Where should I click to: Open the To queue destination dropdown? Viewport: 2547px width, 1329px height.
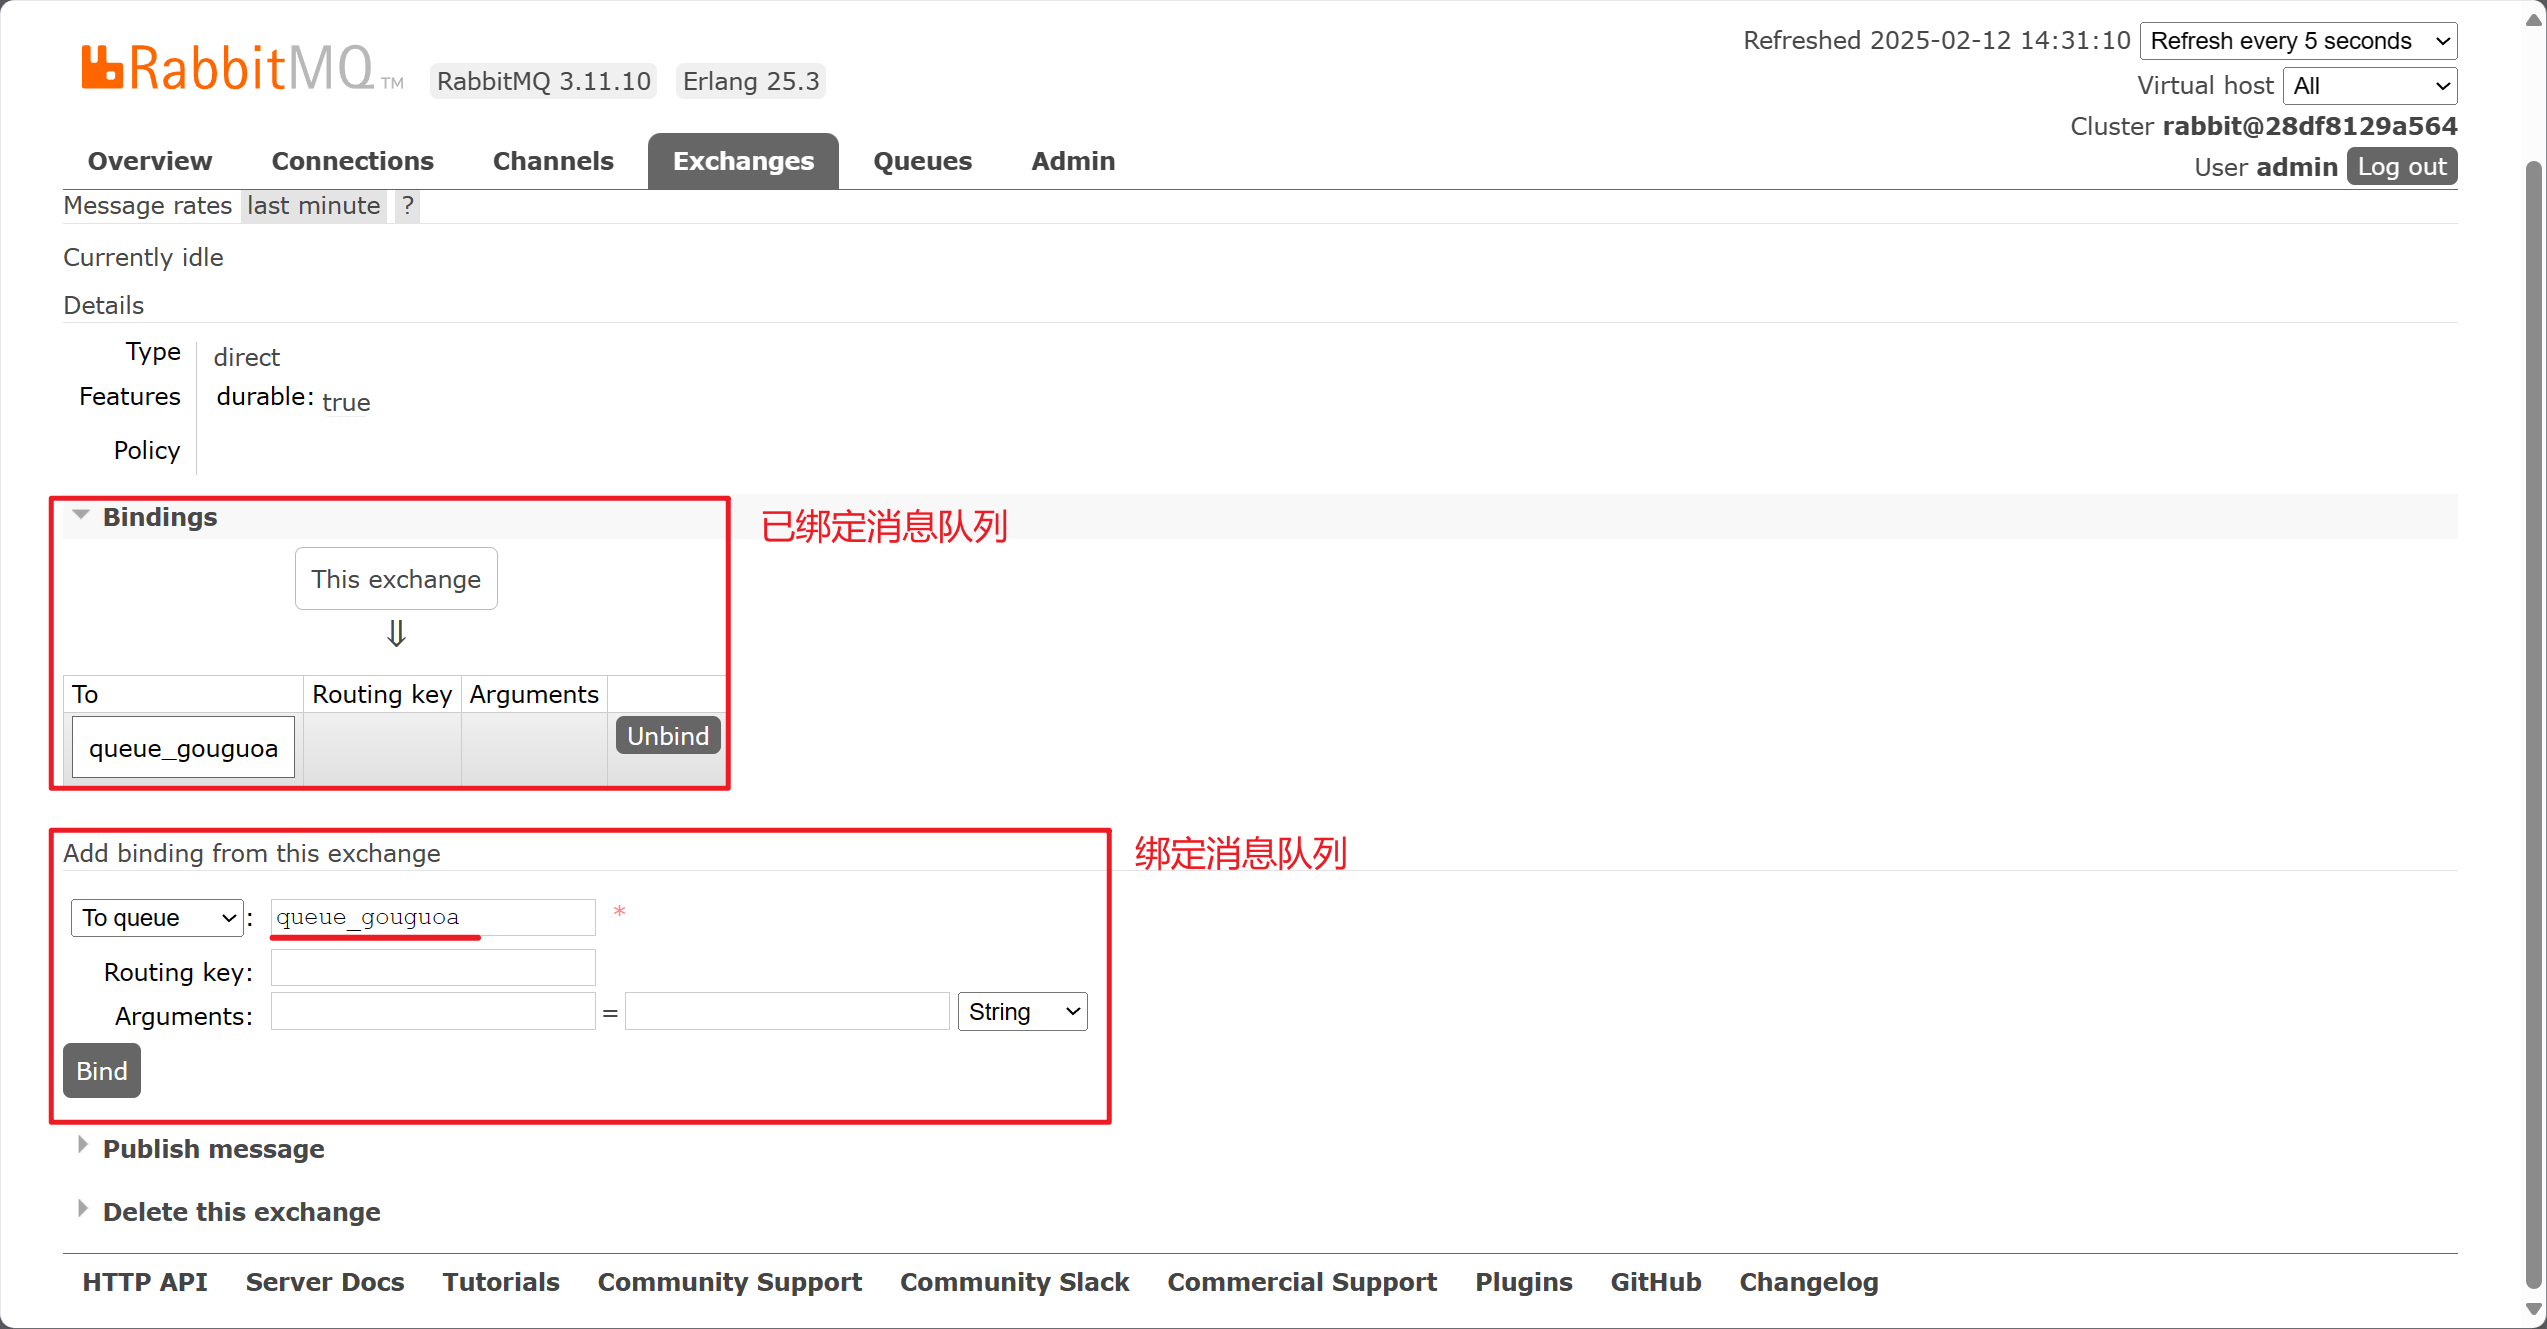(x=157, y=918)
